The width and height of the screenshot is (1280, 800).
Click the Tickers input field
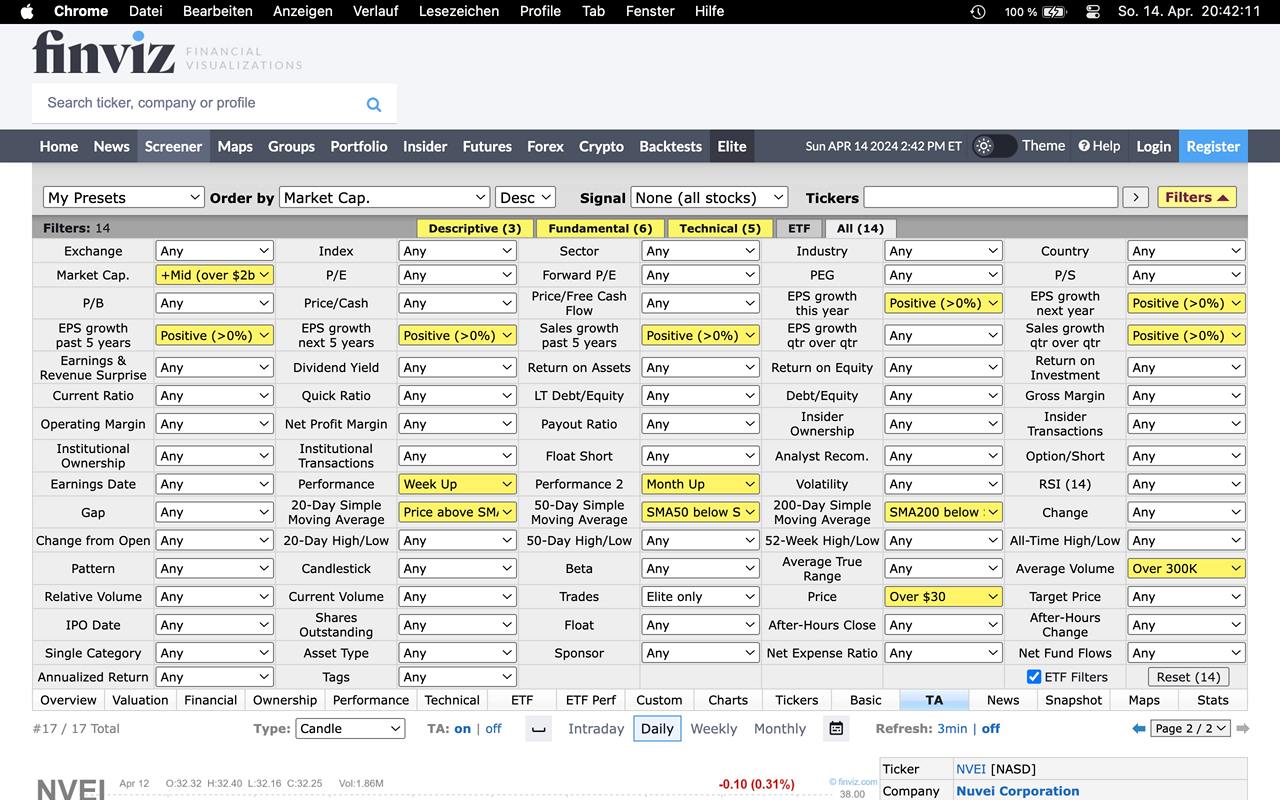(990, 198)
